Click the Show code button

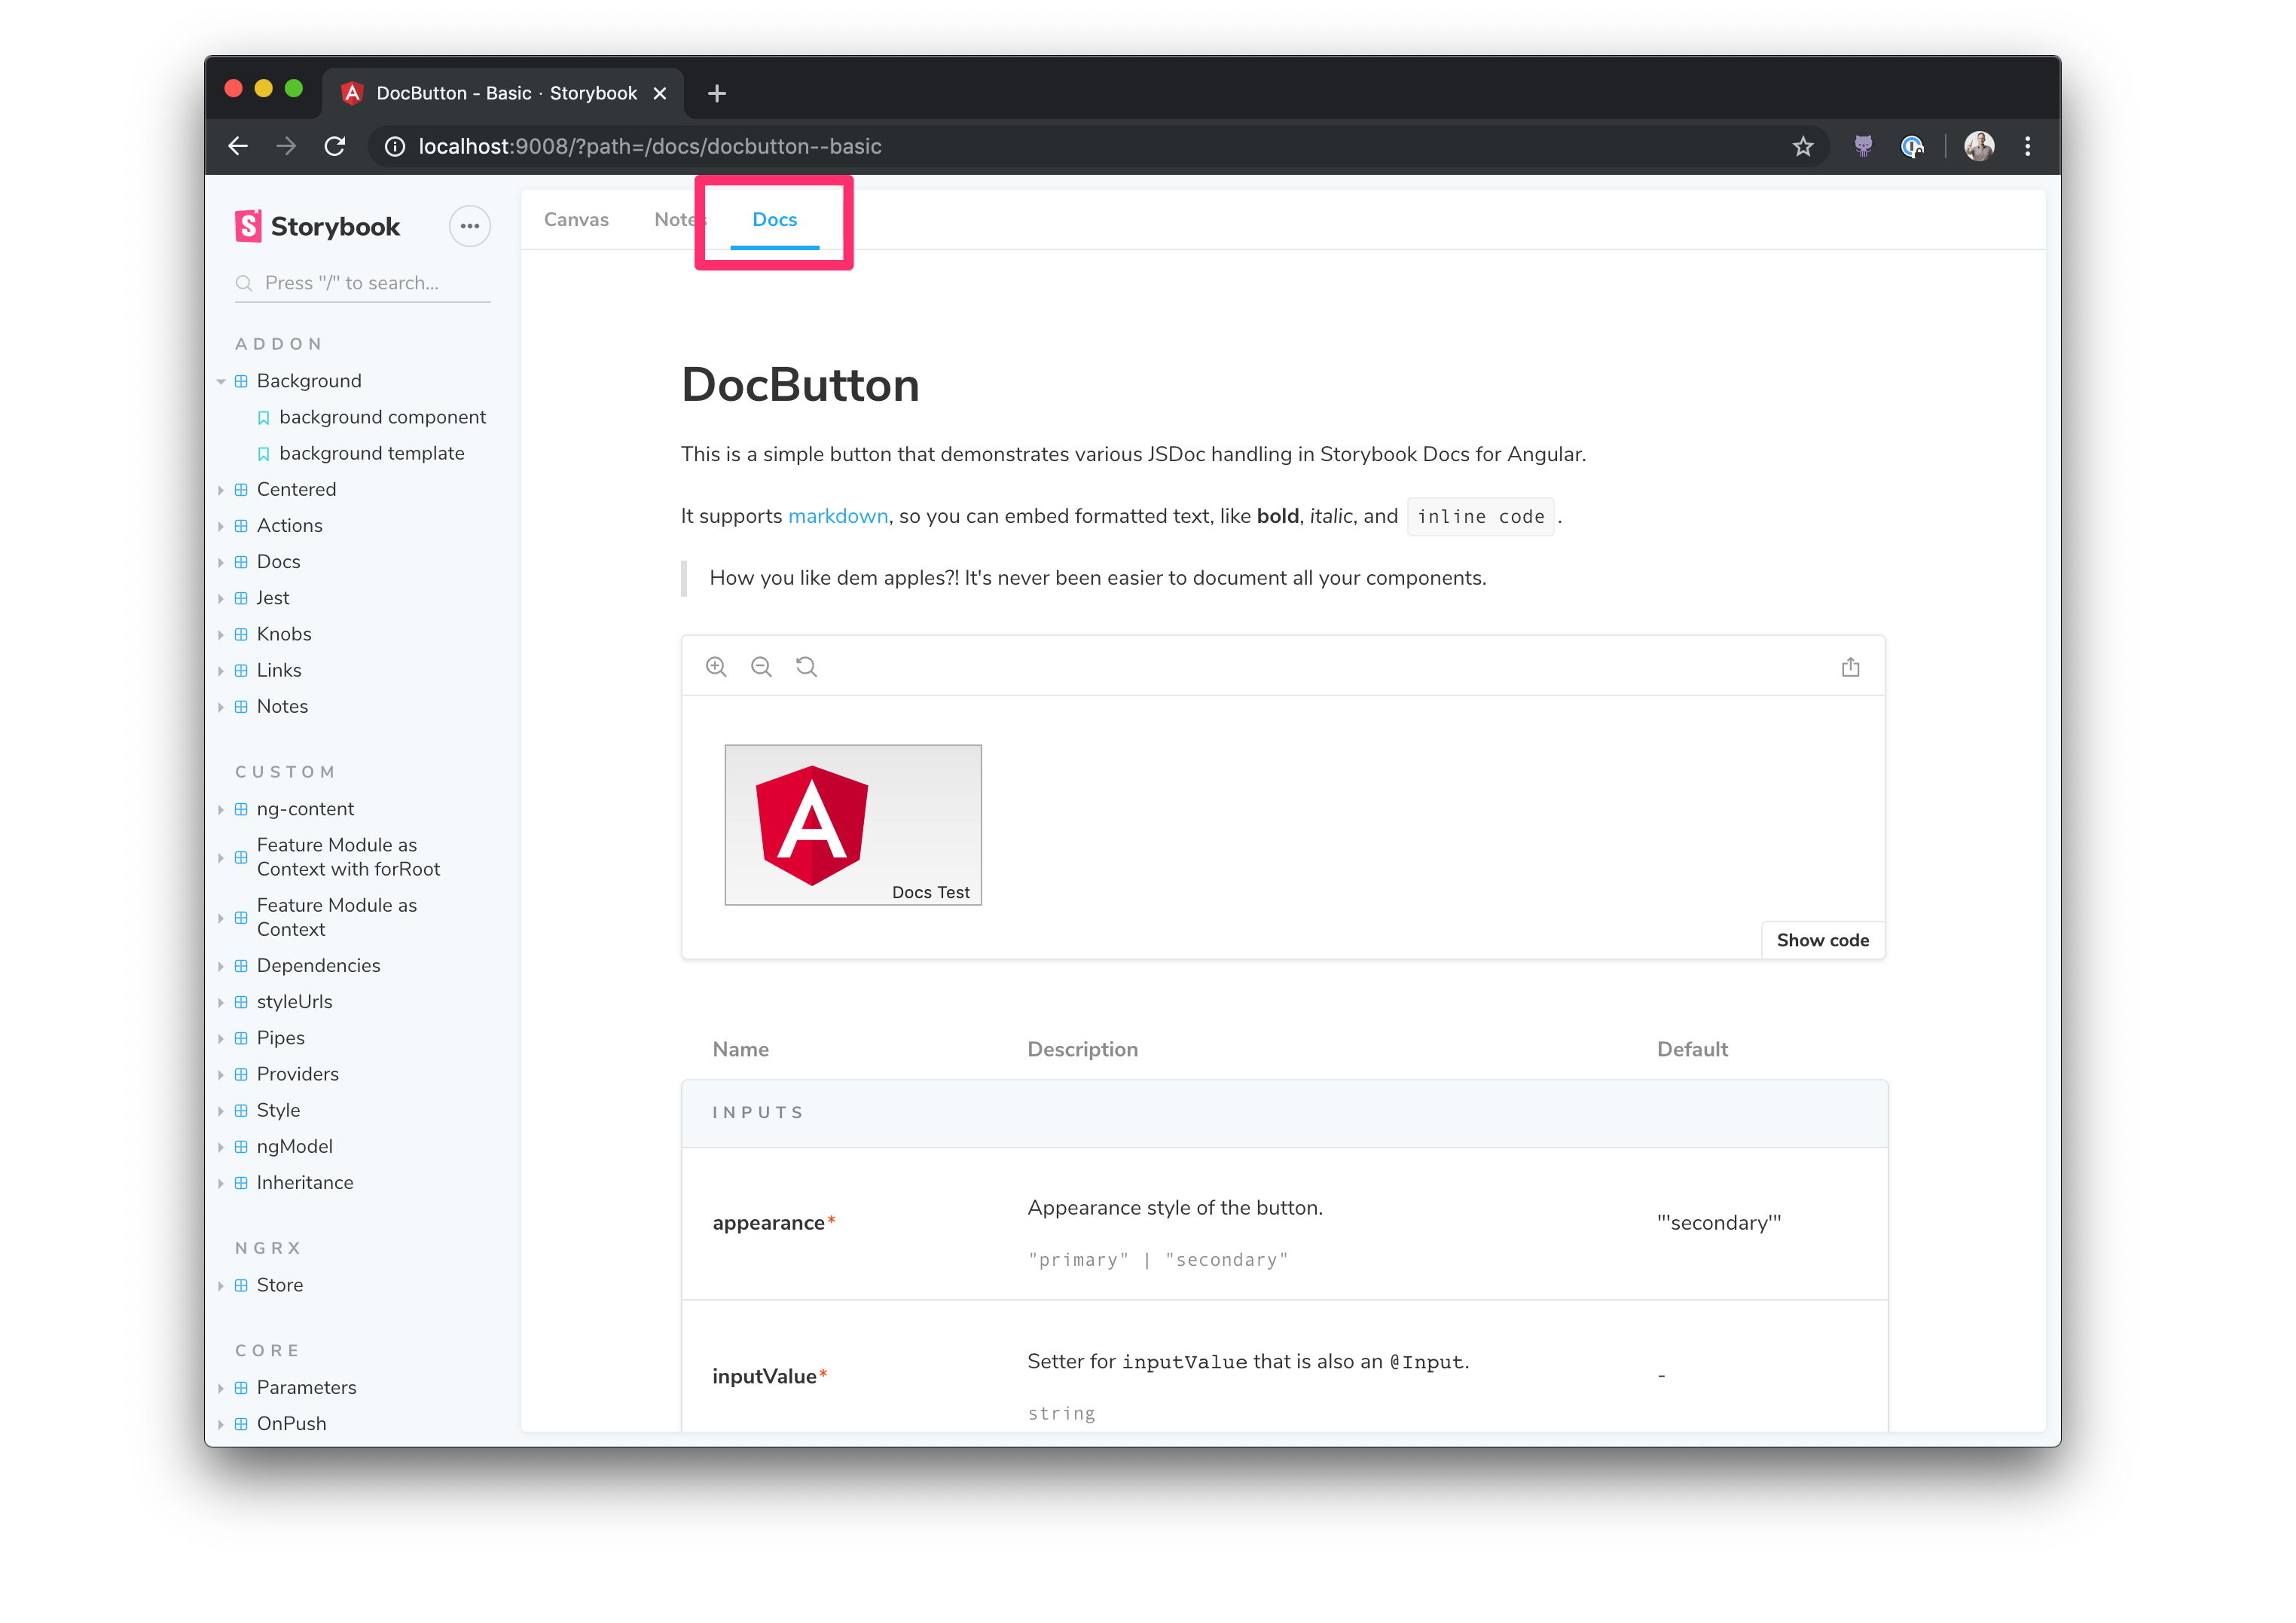(x=1822, y=940)
